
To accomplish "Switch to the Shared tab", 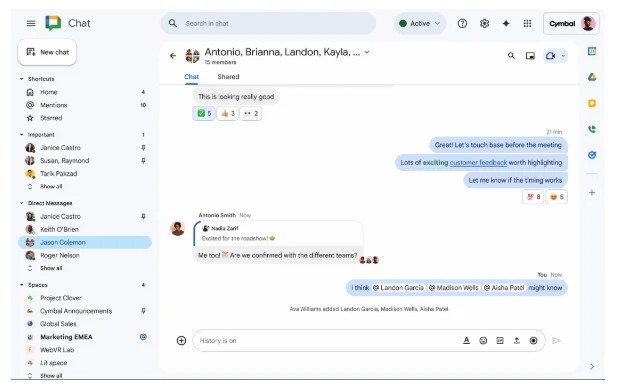I will (x=228, y=77).
